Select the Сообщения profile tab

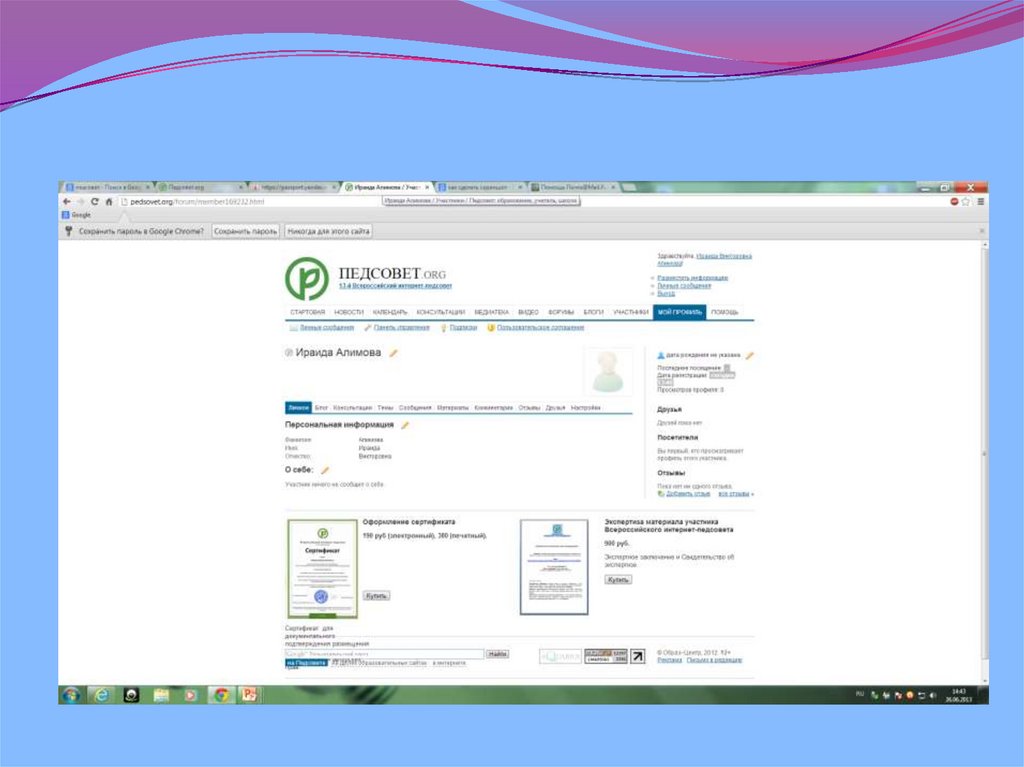click(x=415, y=408)
